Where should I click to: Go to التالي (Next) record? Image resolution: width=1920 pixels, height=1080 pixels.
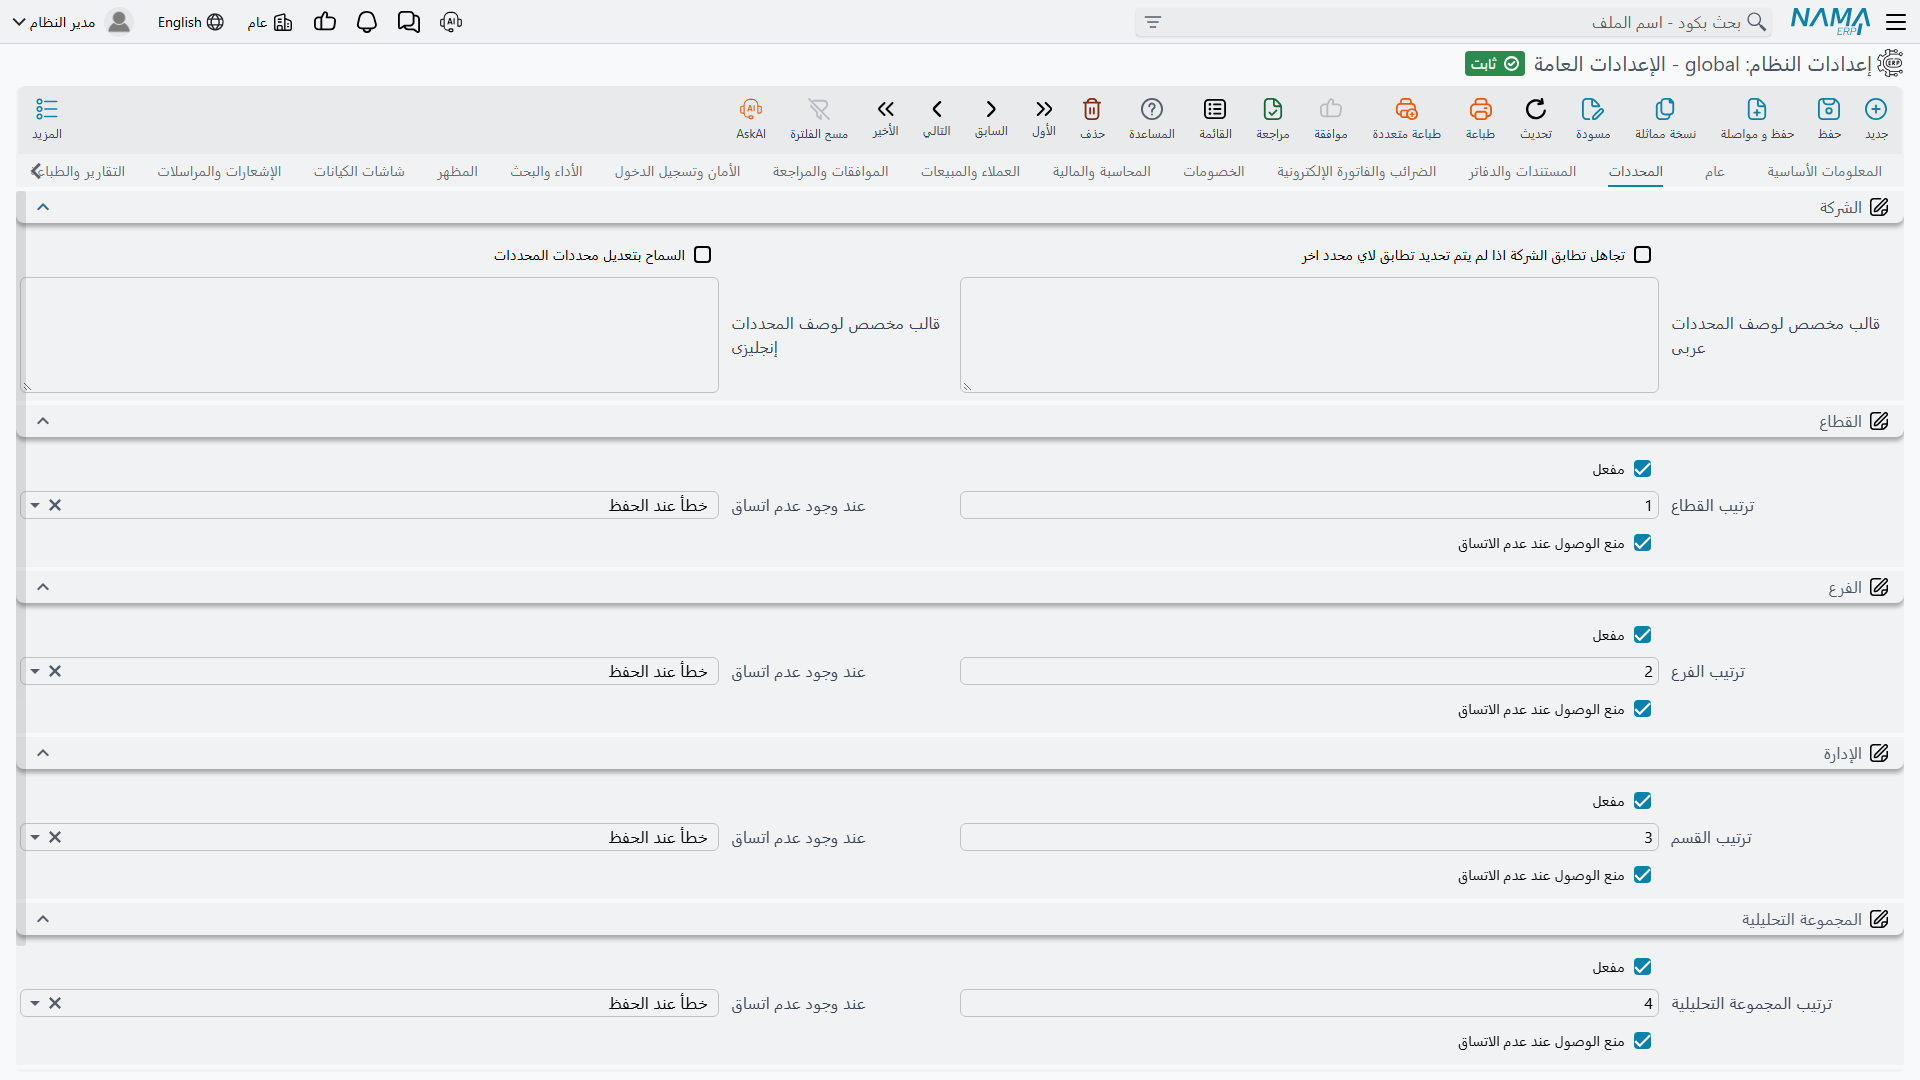[937, 109]
